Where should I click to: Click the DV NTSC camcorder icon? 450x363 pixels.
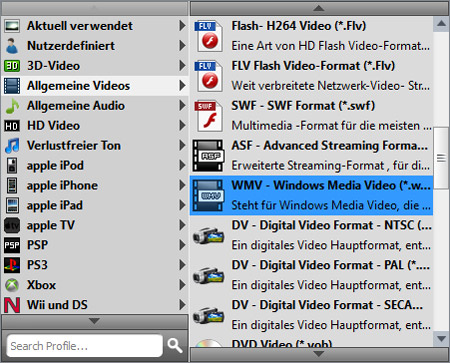209,236
